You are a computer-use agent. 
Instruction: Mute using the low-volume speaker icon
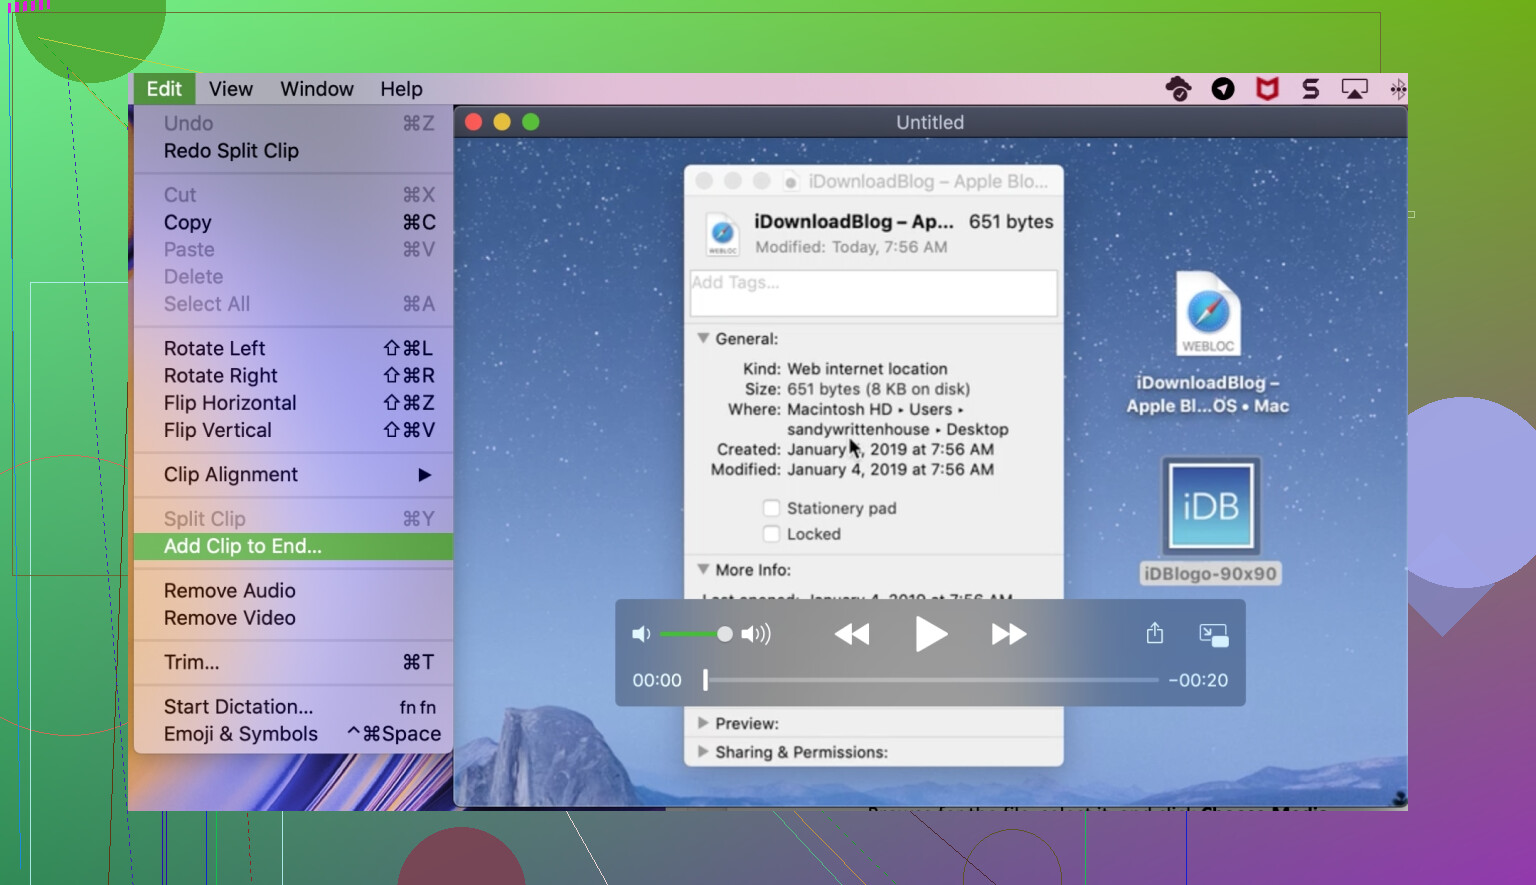[x=641, y=634]
